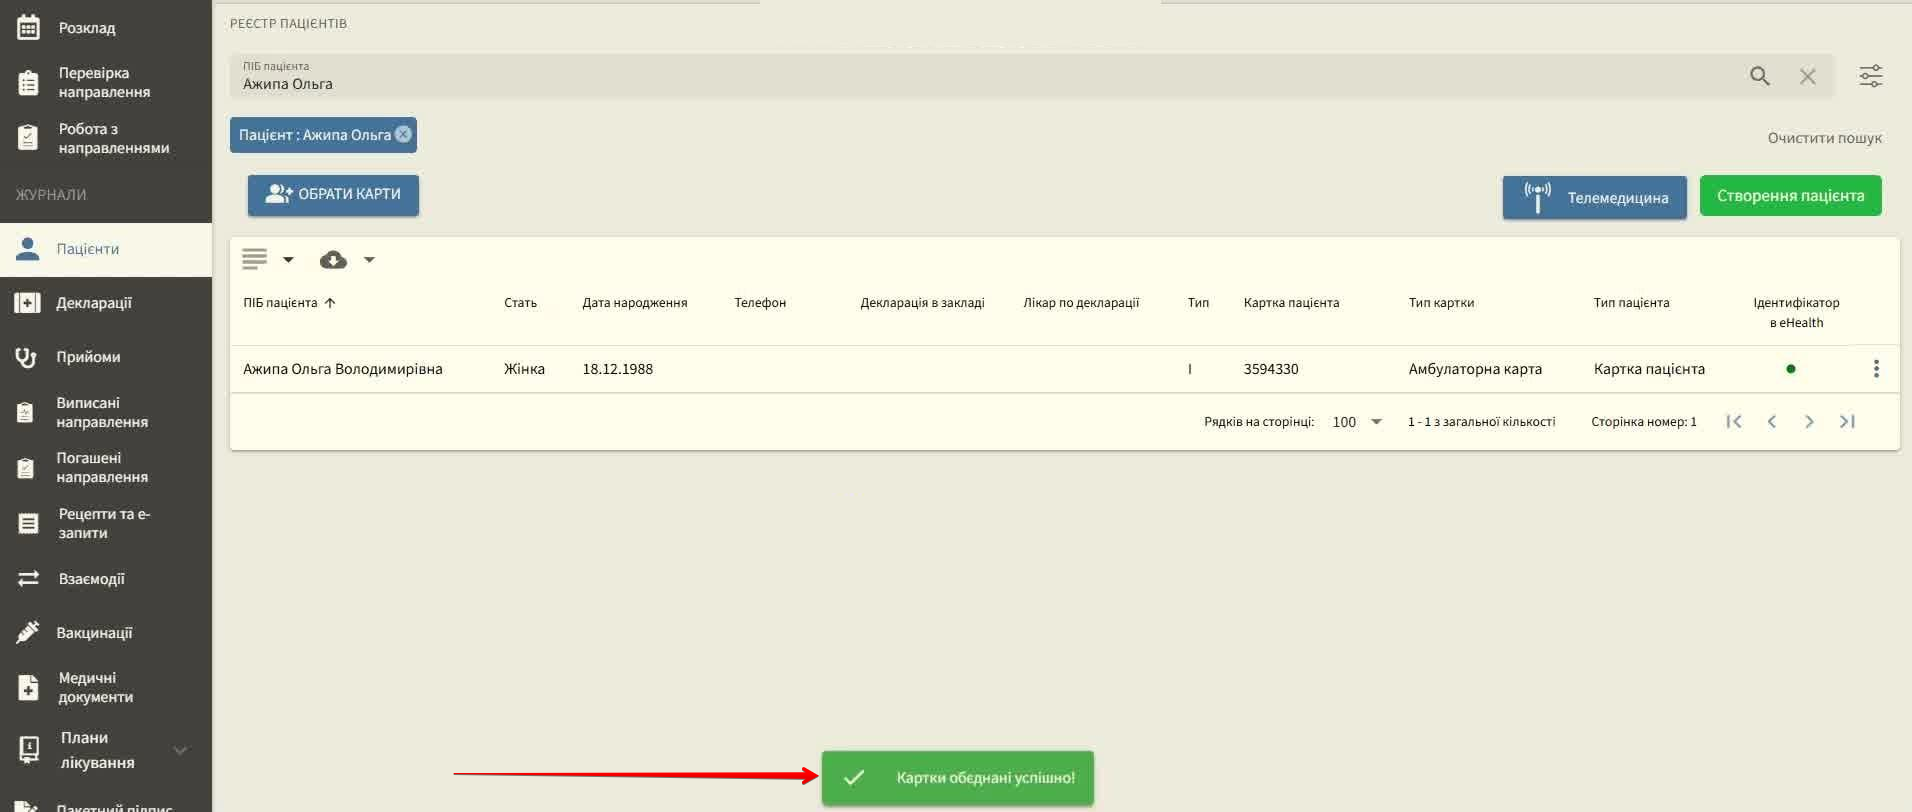Expand the Плани лікування chevron
Screen dimensions: 1912x812
(180, 750)
